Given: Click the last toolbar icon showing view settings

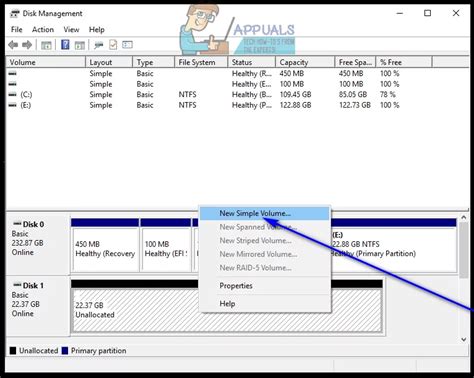Looking at the screenshot, I should point(127,45).
